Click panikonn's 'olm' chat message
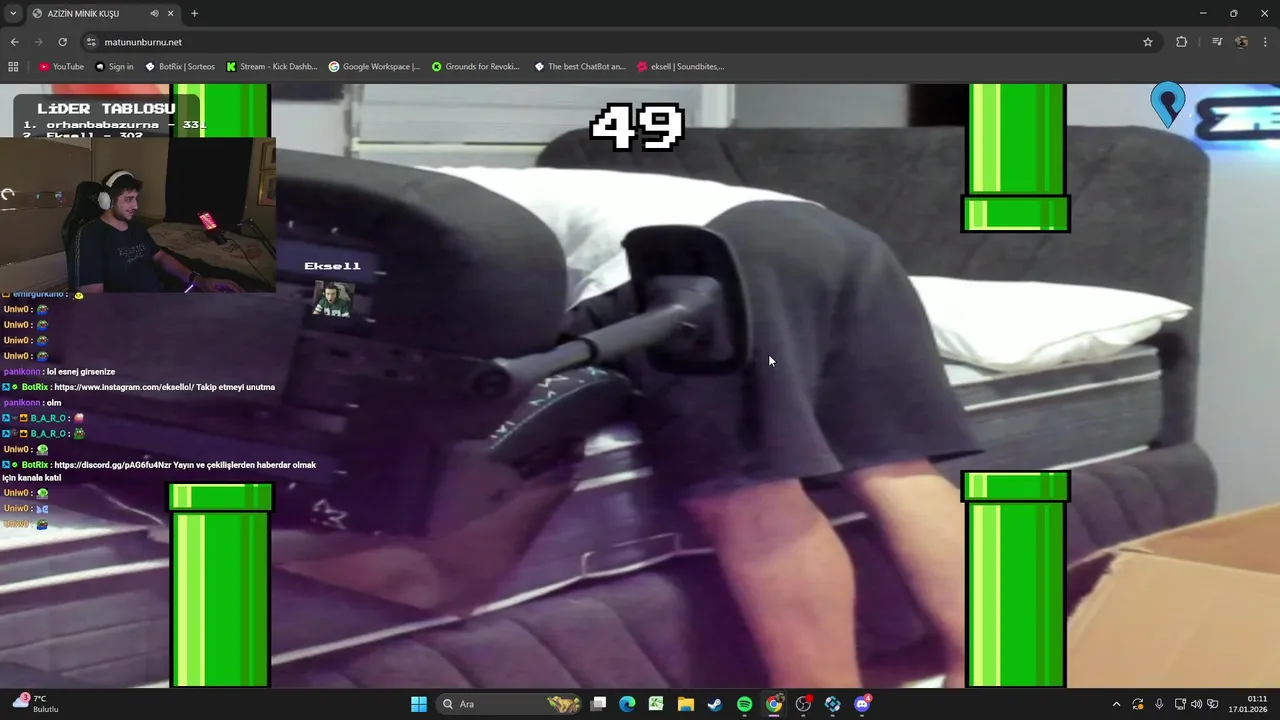1280x720 pixels. (32, 402)
